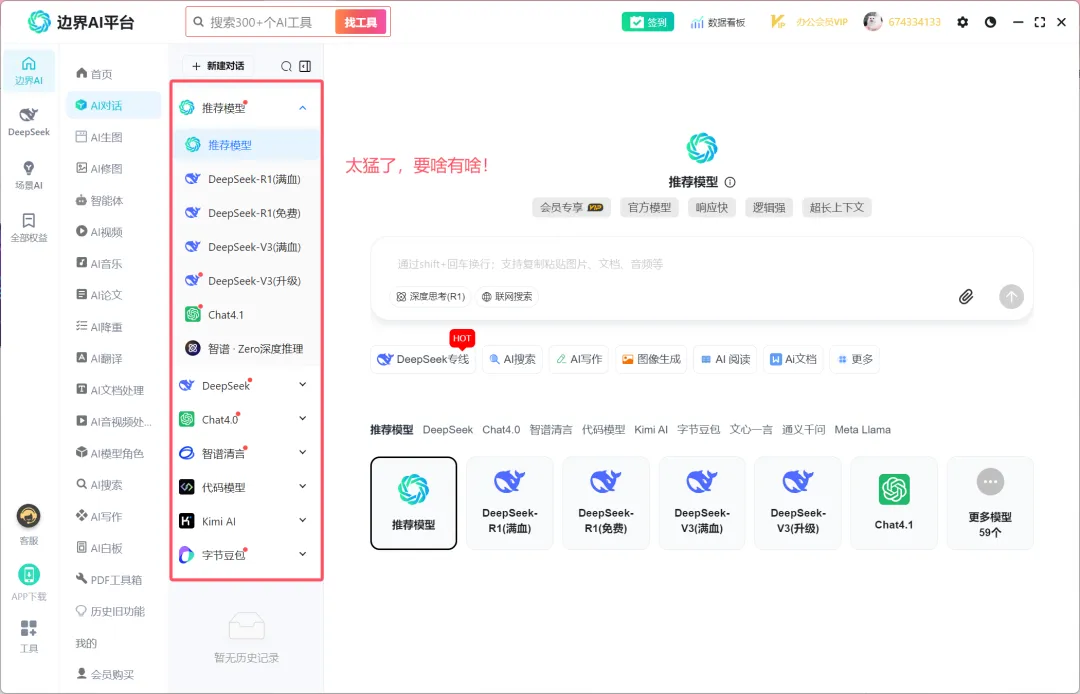Viewport: 1080px width, 694px height.
Task: Open 场景AI in the left rail
Action: pyautogui.click(x=29, y=175)
